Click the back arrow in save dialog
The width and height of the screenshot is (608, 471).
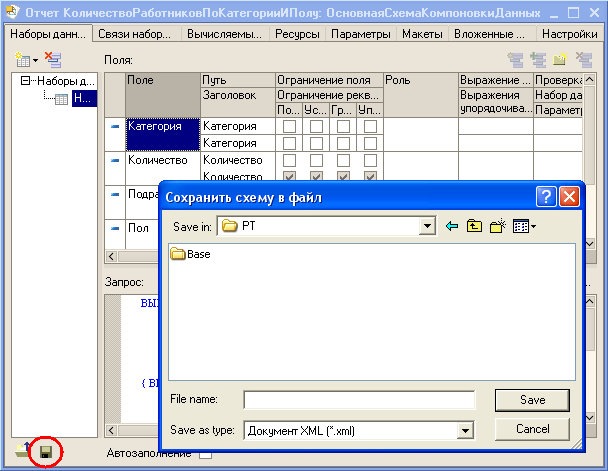point(452,226)
